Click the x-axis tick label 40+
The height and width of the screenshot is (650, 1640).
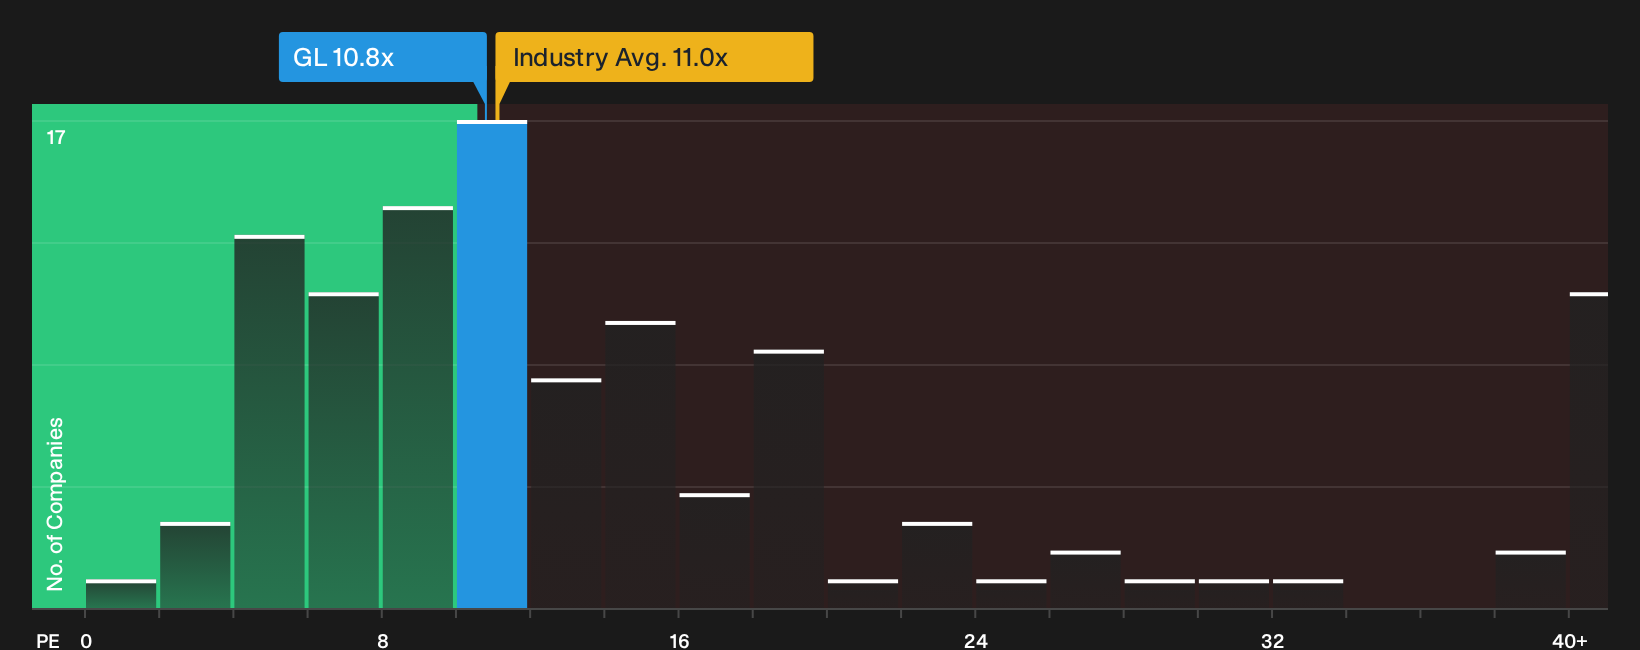(1569, 641)
